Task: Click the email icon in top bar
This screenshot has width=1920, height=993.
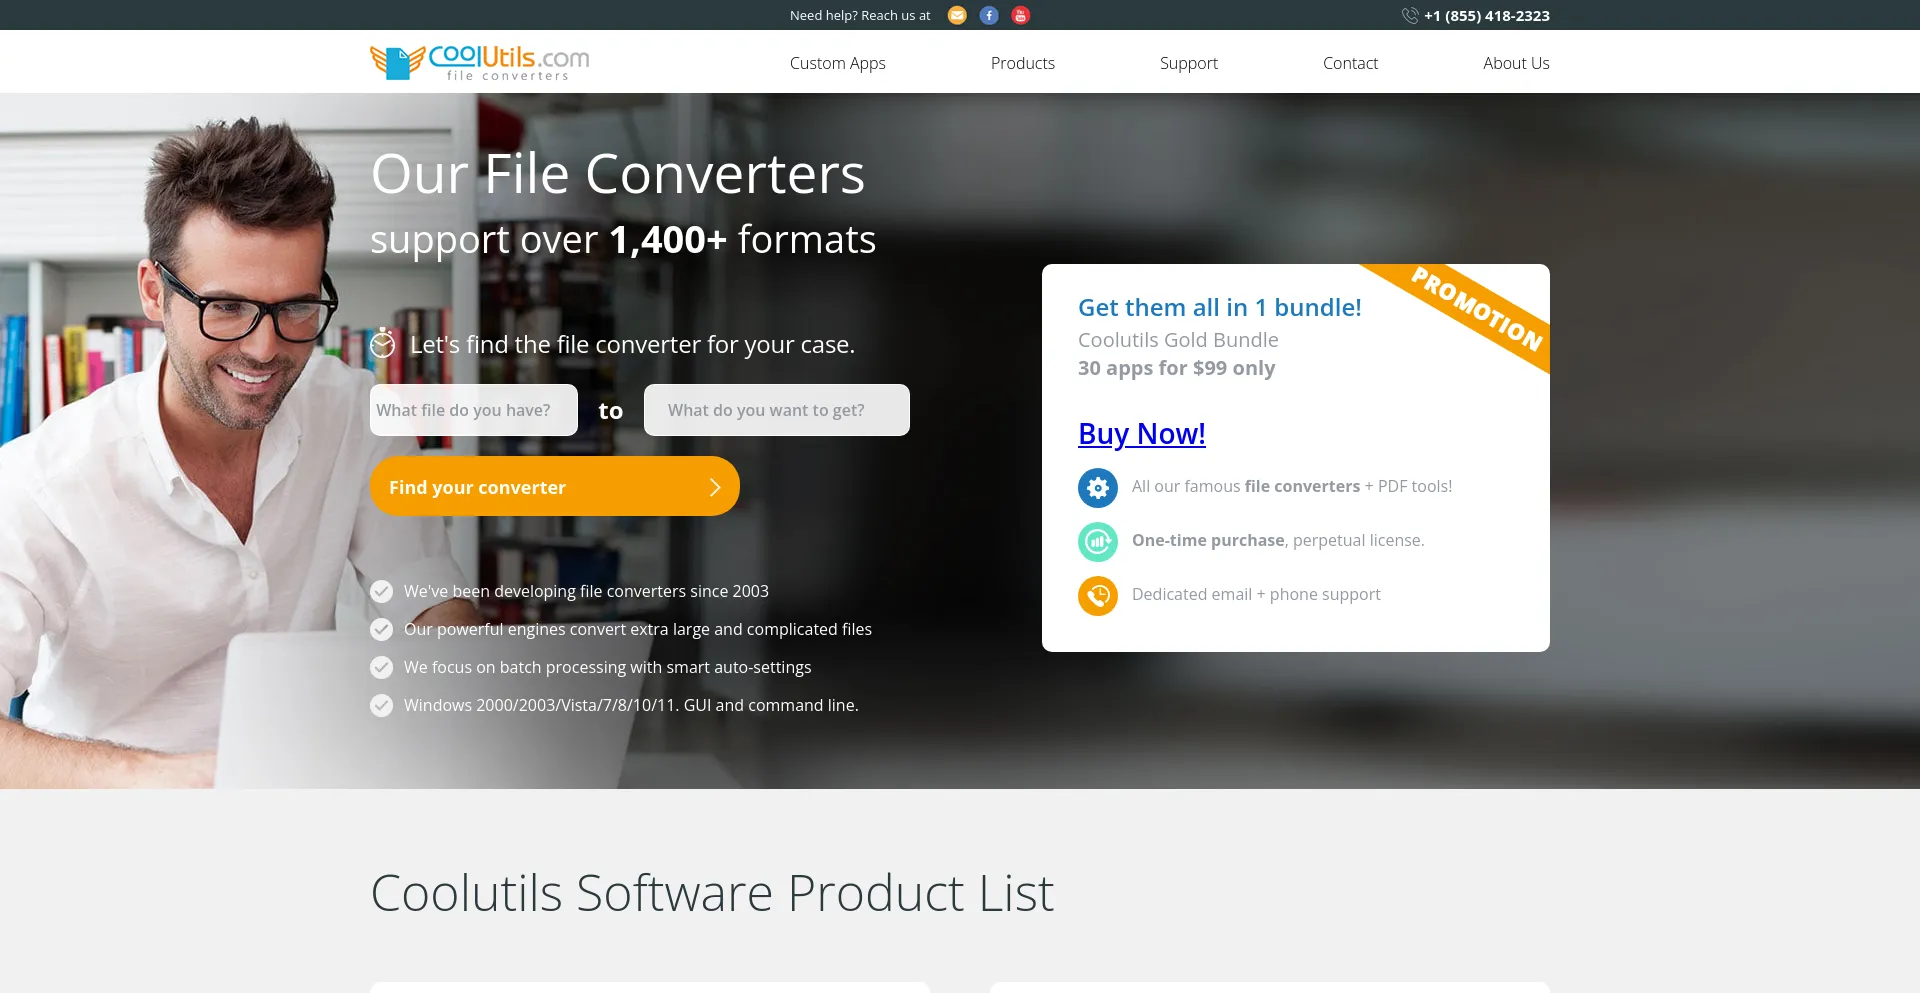Action: tap(957, 15)
